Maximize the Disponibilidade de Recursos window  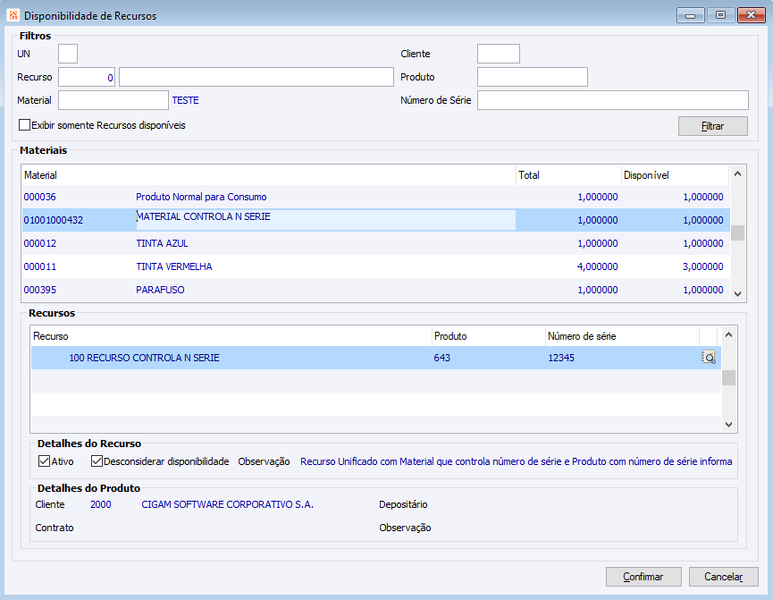pyautogui.click(x=720, y=15)
